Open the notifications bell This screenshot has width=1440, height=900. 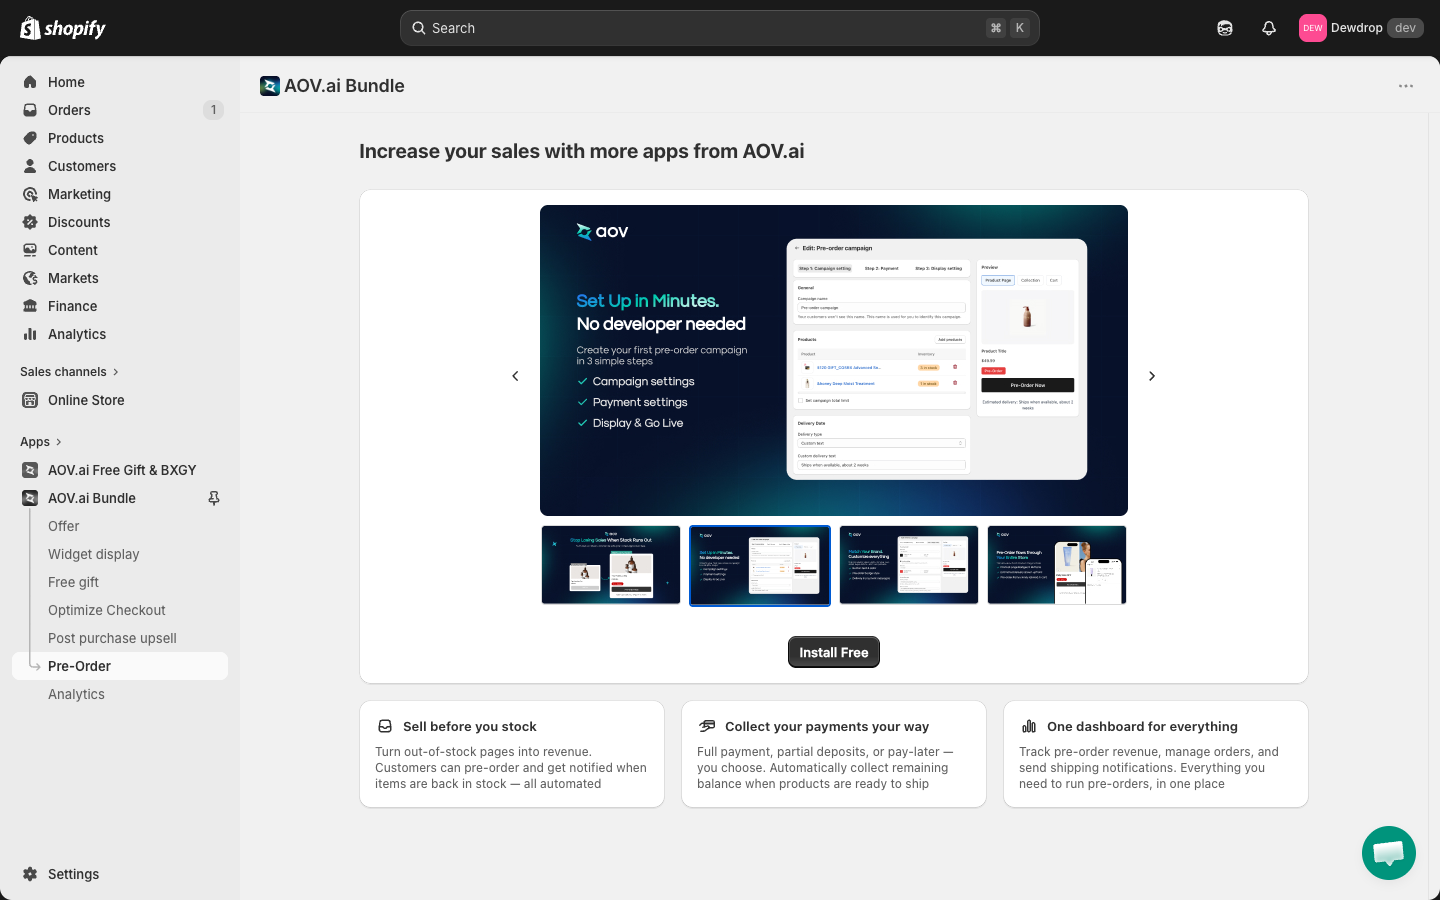click(1269, 28)
